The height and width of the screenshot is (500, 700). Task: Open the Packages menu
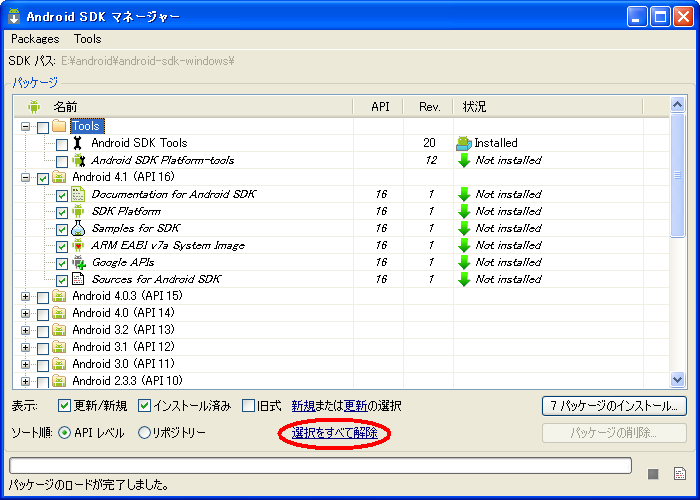tap(35, 39)
